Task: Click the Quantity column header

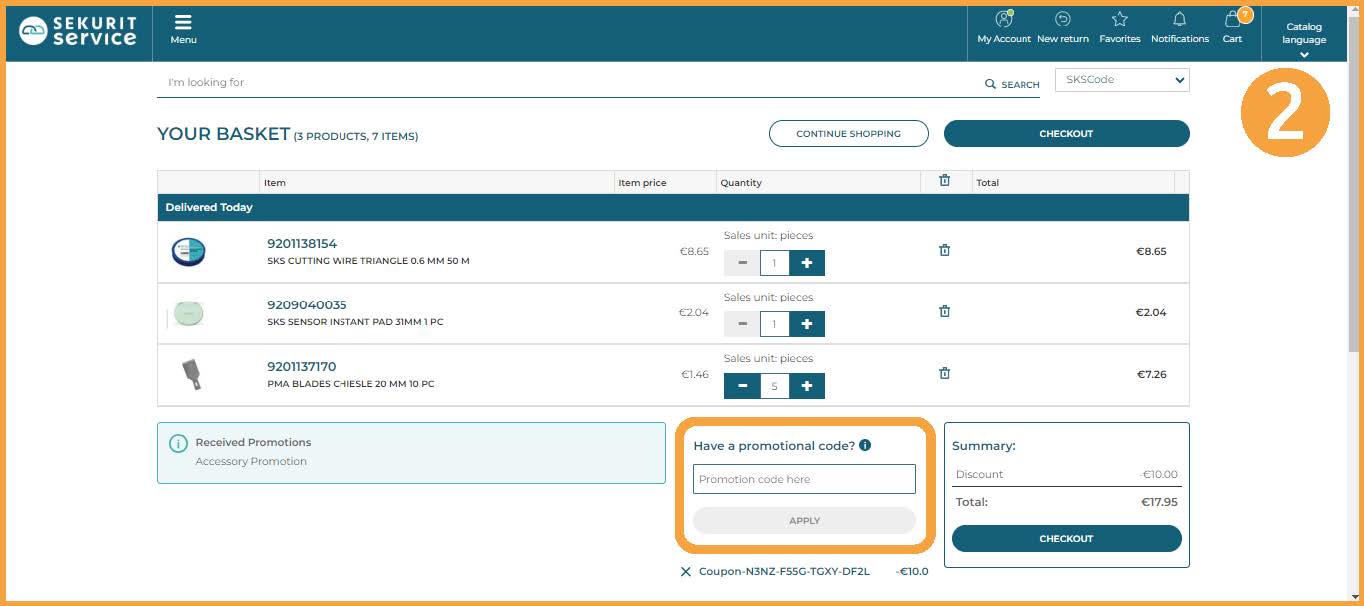Action: click(741, 183)
